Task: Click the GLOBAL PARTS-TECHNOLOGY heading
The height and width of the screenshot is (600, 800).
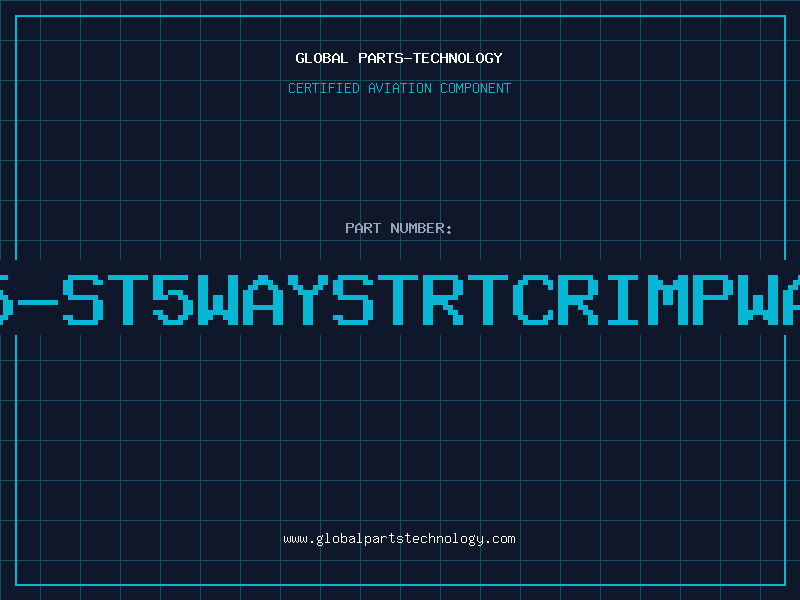Action: pos(399,58)
